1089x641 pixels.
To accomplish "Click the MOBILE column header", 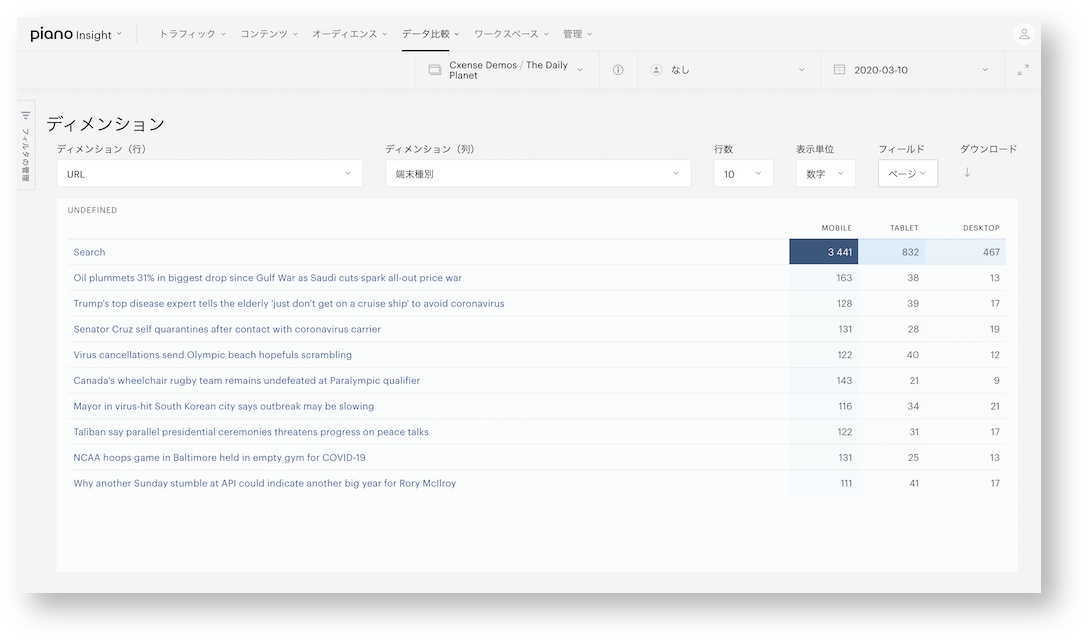I will [836, 228].
